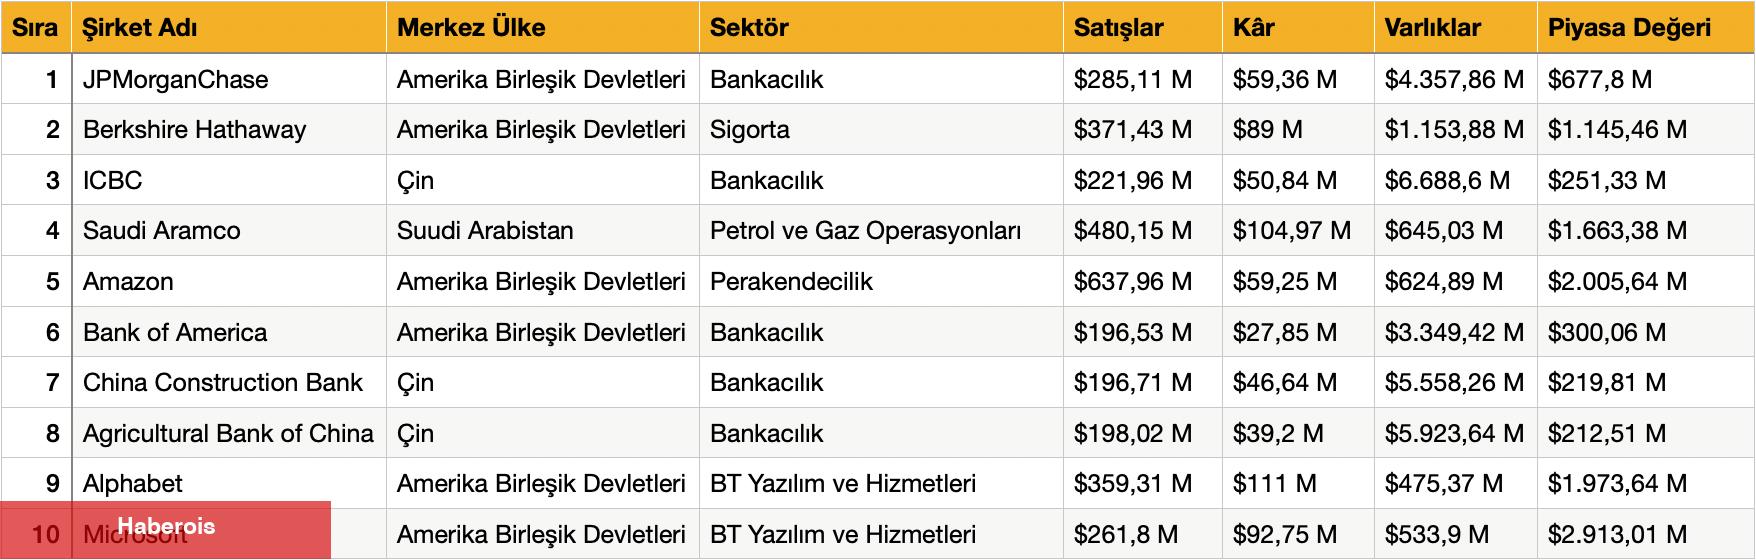The image size is (1756, 560).
Task: Click Amazon's $637,96 M sales value
Action: 1133,281
